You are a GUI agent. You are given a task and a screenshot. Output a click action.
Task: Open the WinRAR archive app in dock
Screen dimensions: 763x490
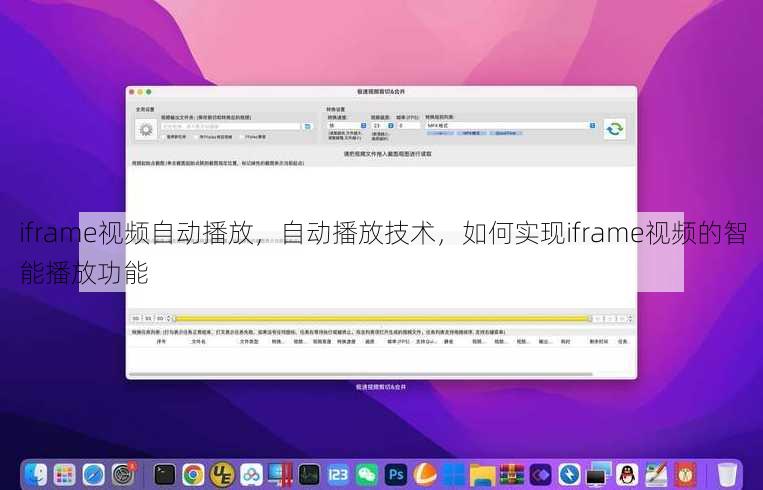[x=512, y=474]
